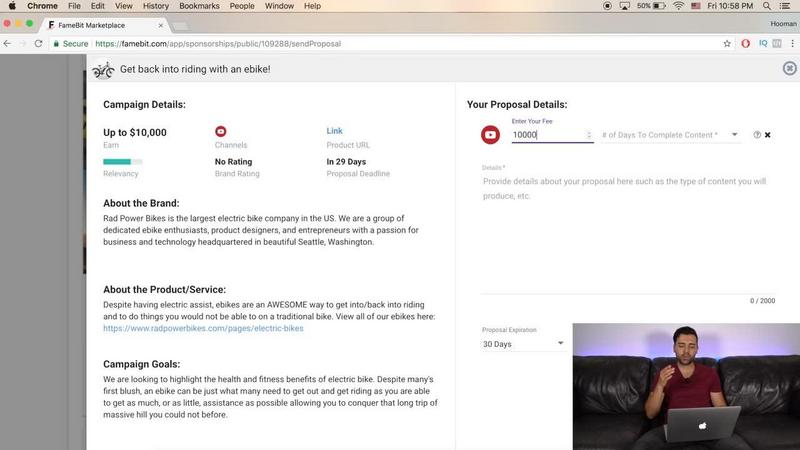Click the Apple menu icon

12,6
